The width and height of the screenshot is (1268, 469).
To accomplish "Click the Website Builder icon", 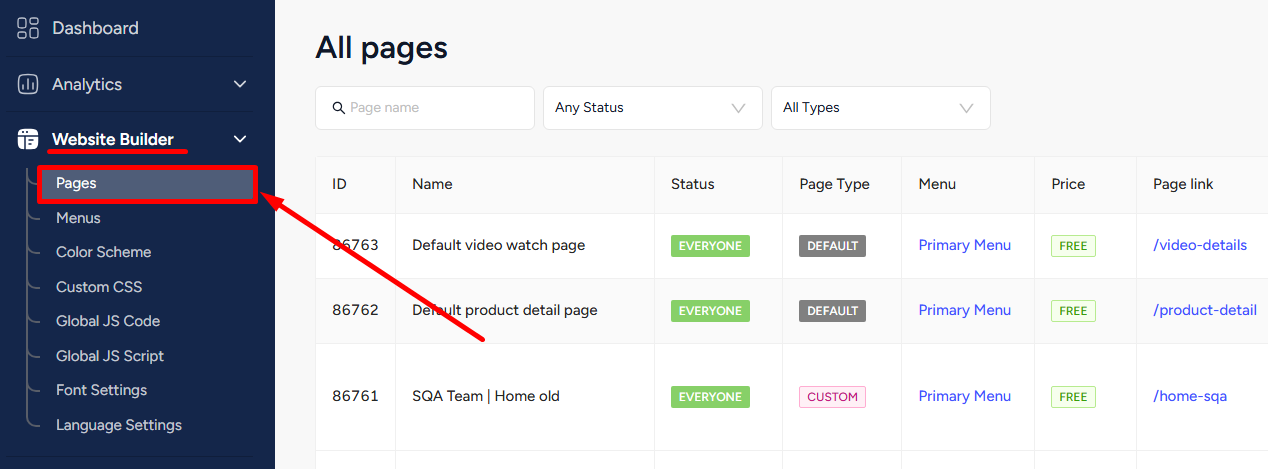I will pyautogui.click(x=28, y=139).
